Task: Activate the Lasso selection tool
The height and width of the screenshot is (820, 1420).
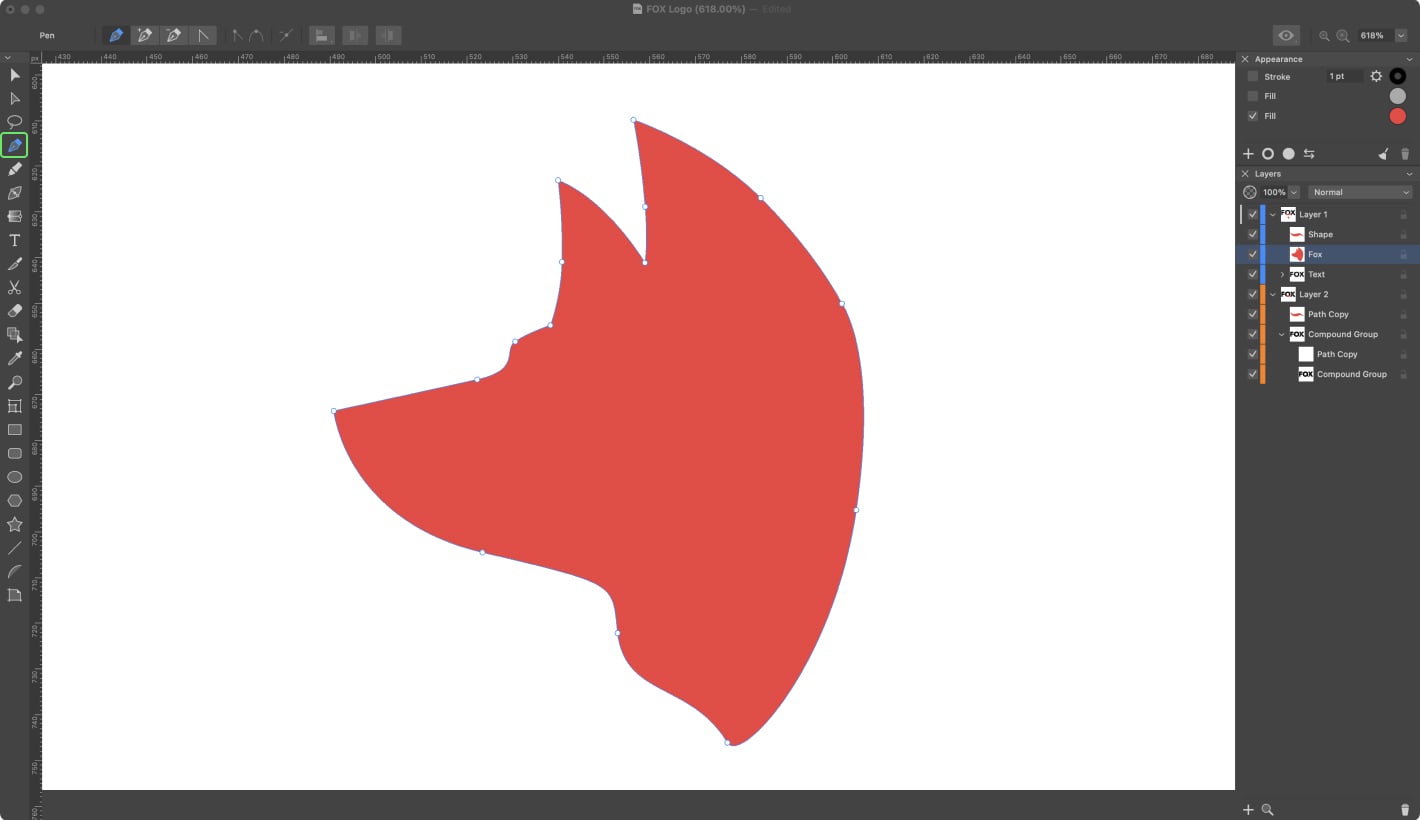Action: pos(14,122)
